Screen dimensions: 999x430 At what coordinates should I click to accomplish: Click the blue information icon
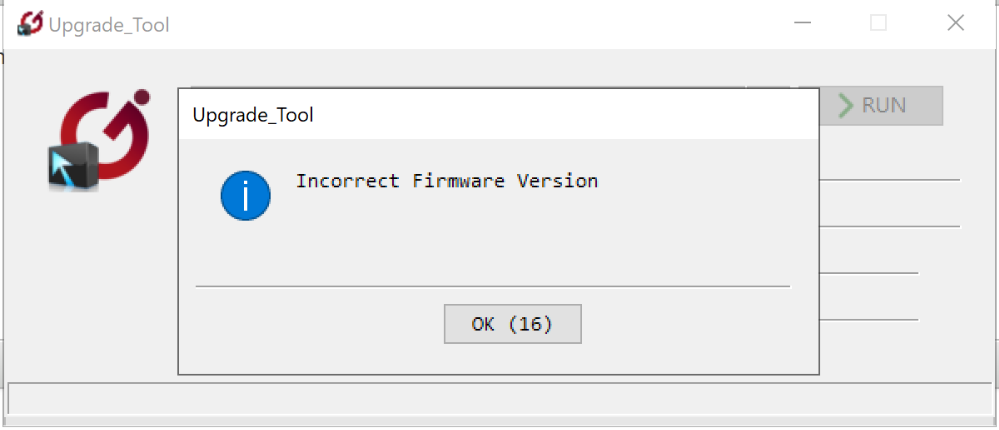coord(245,196)
